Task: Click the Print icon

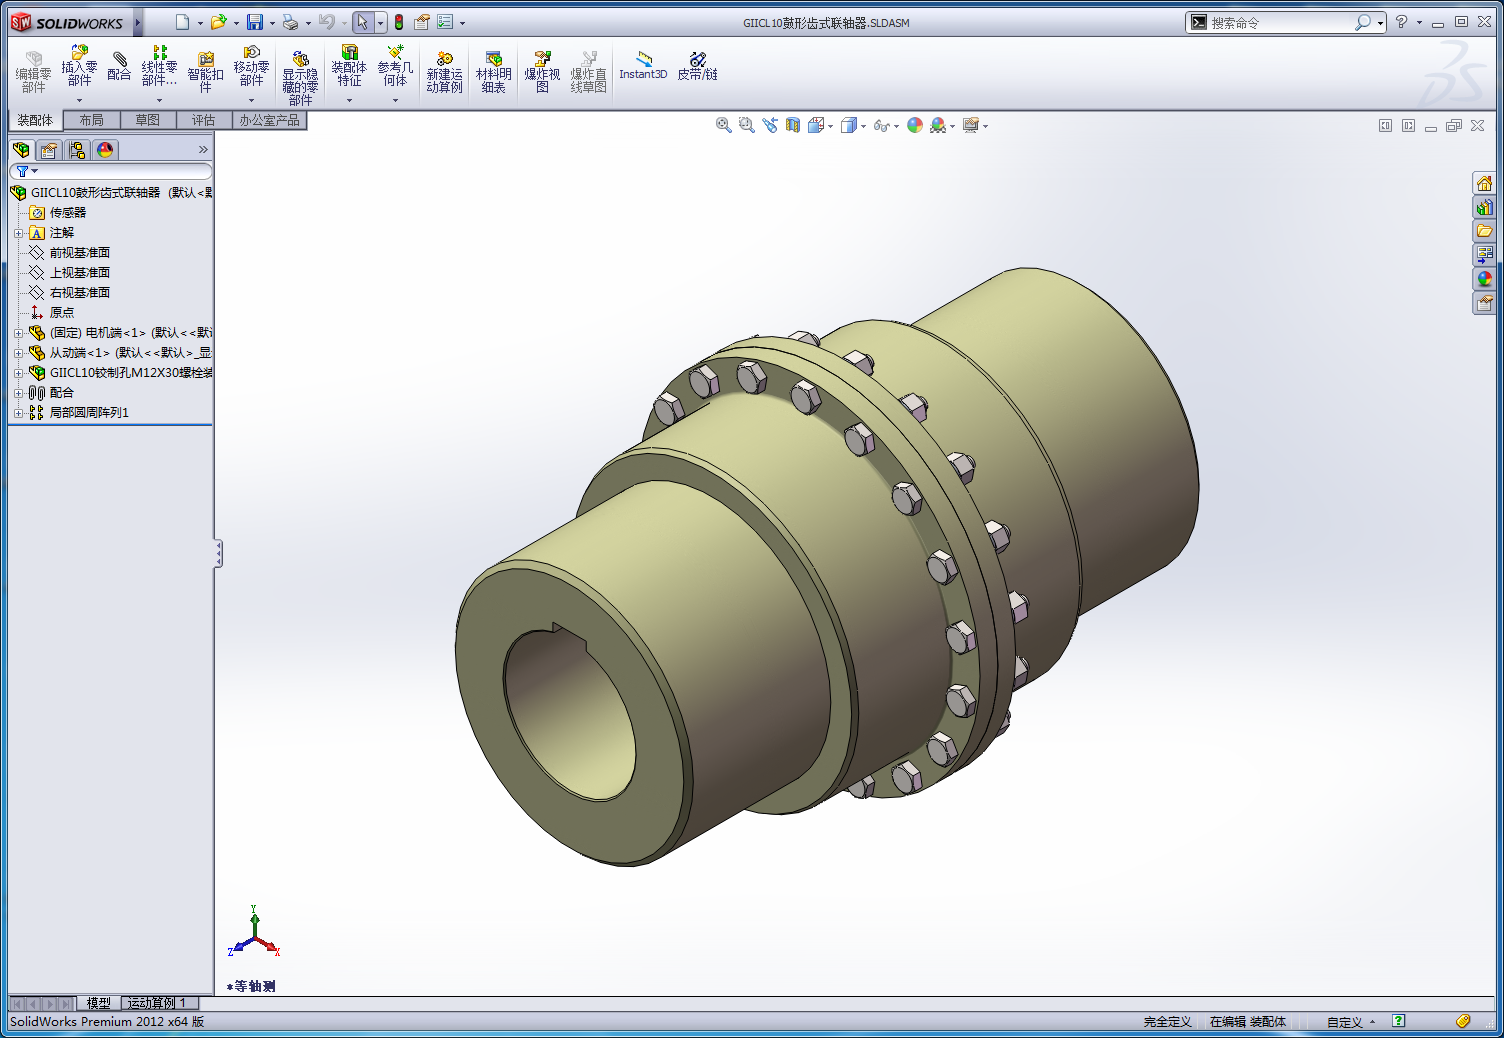Action: [x=290, y=22]
